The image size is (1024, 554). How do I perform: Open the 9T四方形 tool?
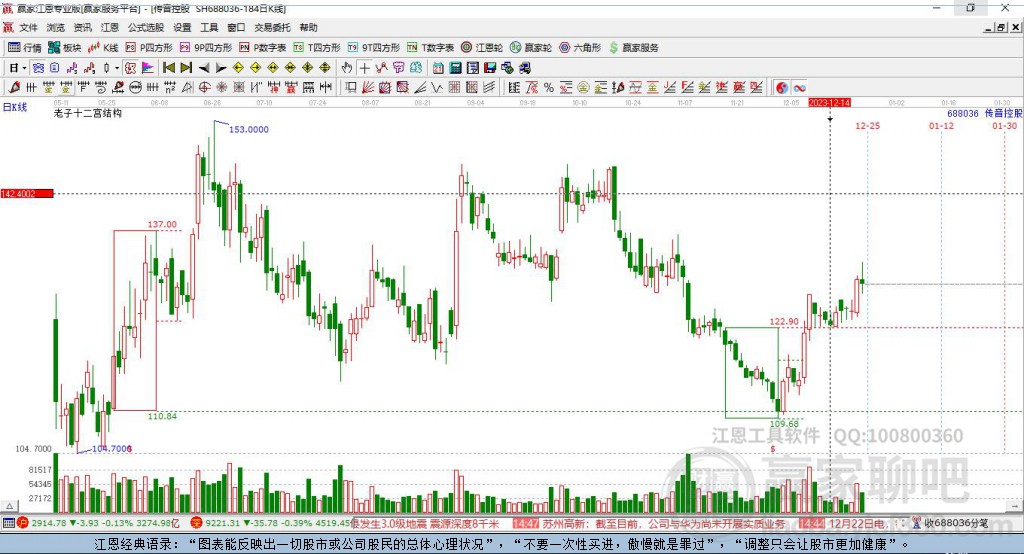[x=374, y=48]
